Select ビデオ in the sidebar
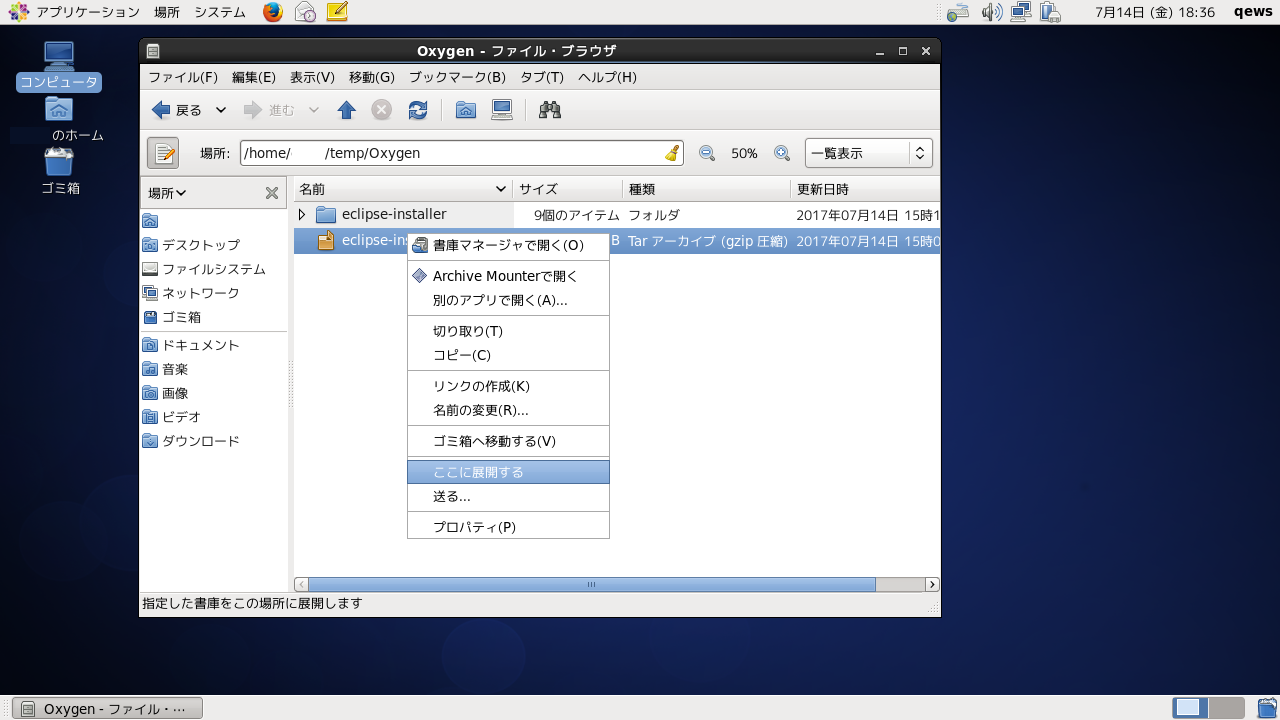The width and height of the screenshot is (1280, 720). click(x=172, y=417)
